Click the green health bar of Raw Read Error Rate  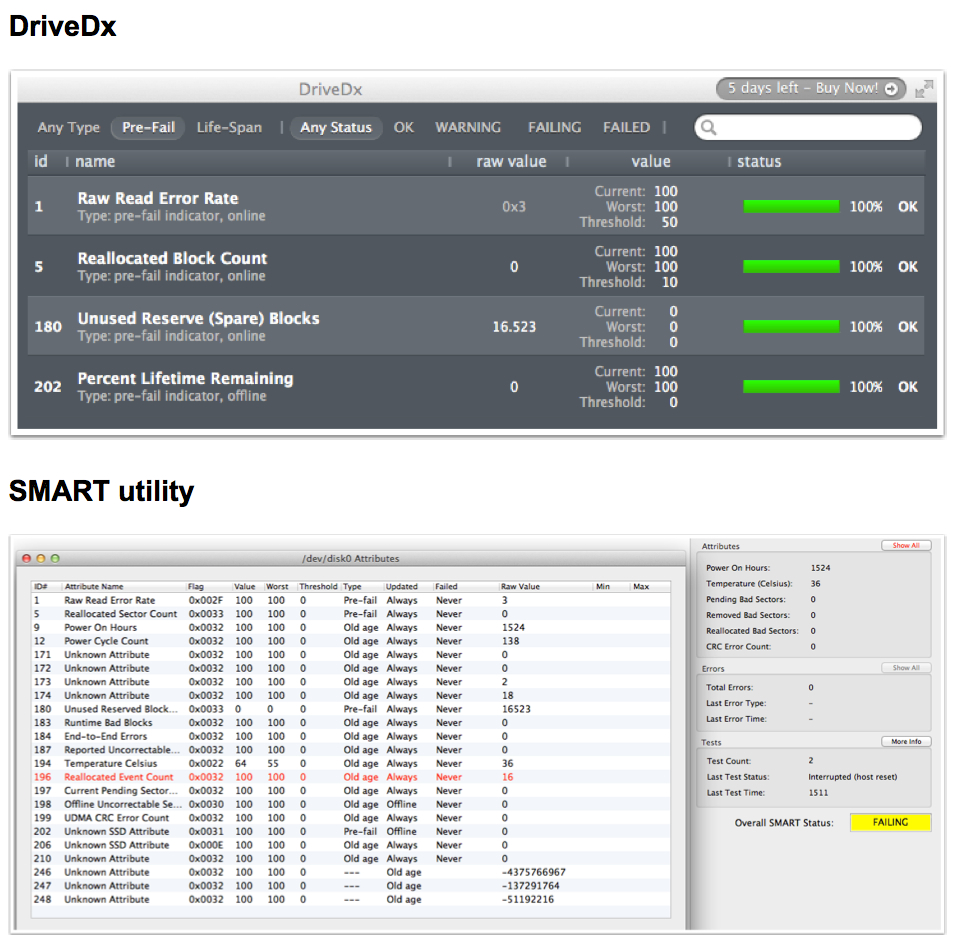click(791, 206)
